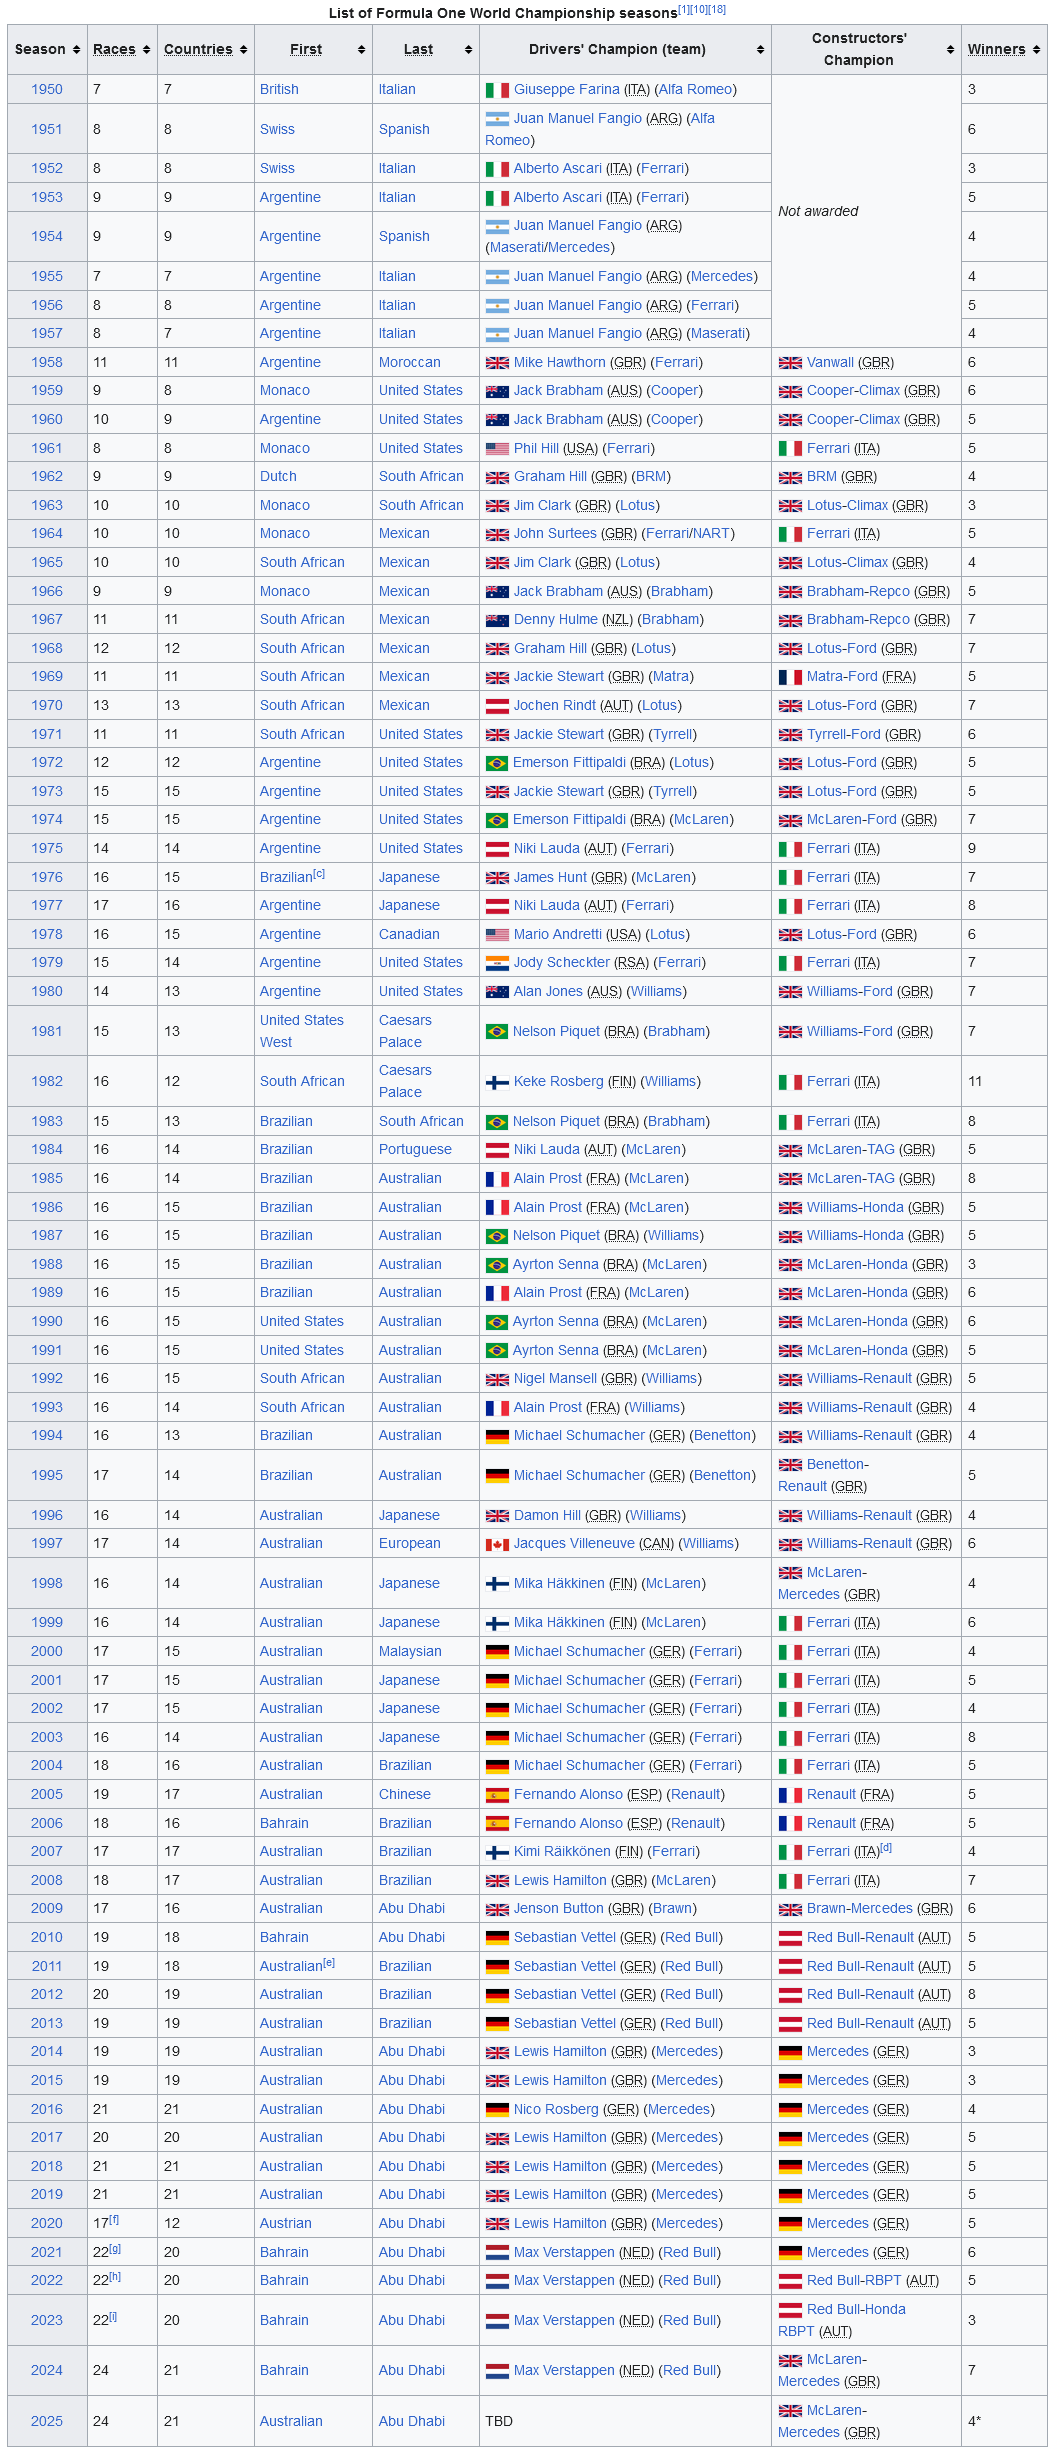The height and width of the screenshot is (2456, 1056).
Task: Open the Canadian Grand Prix link
Action: [x=409, y=934]
